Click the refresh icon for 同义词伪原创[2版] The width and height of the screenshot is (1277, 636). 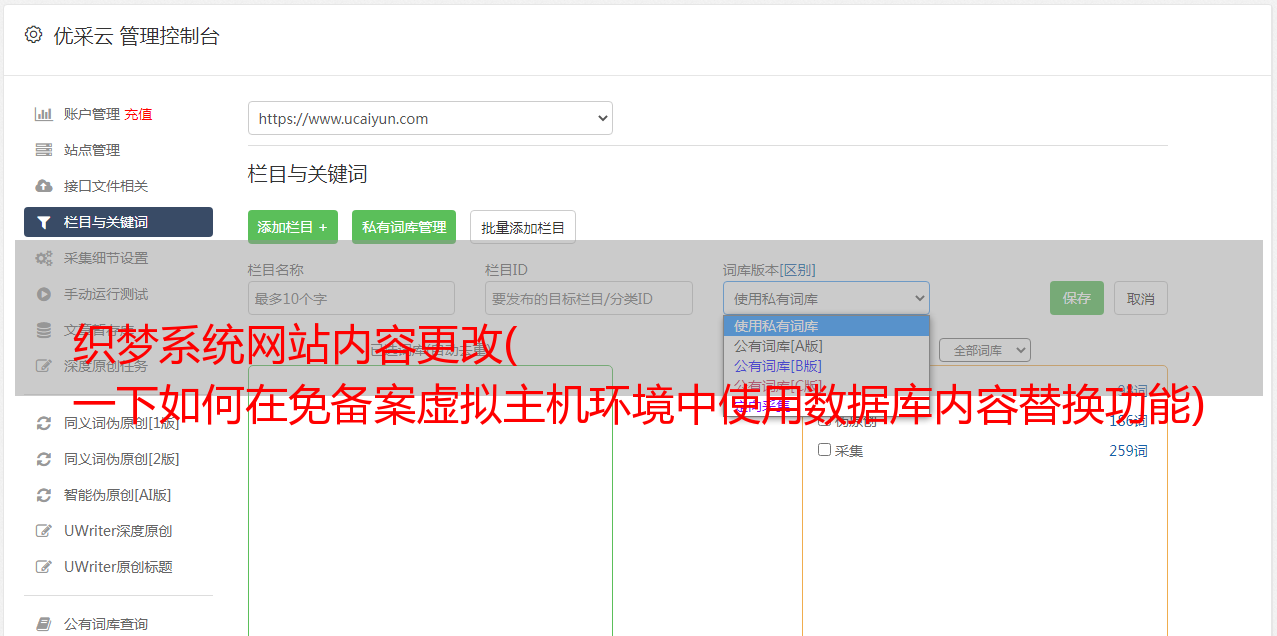(44, 459)
